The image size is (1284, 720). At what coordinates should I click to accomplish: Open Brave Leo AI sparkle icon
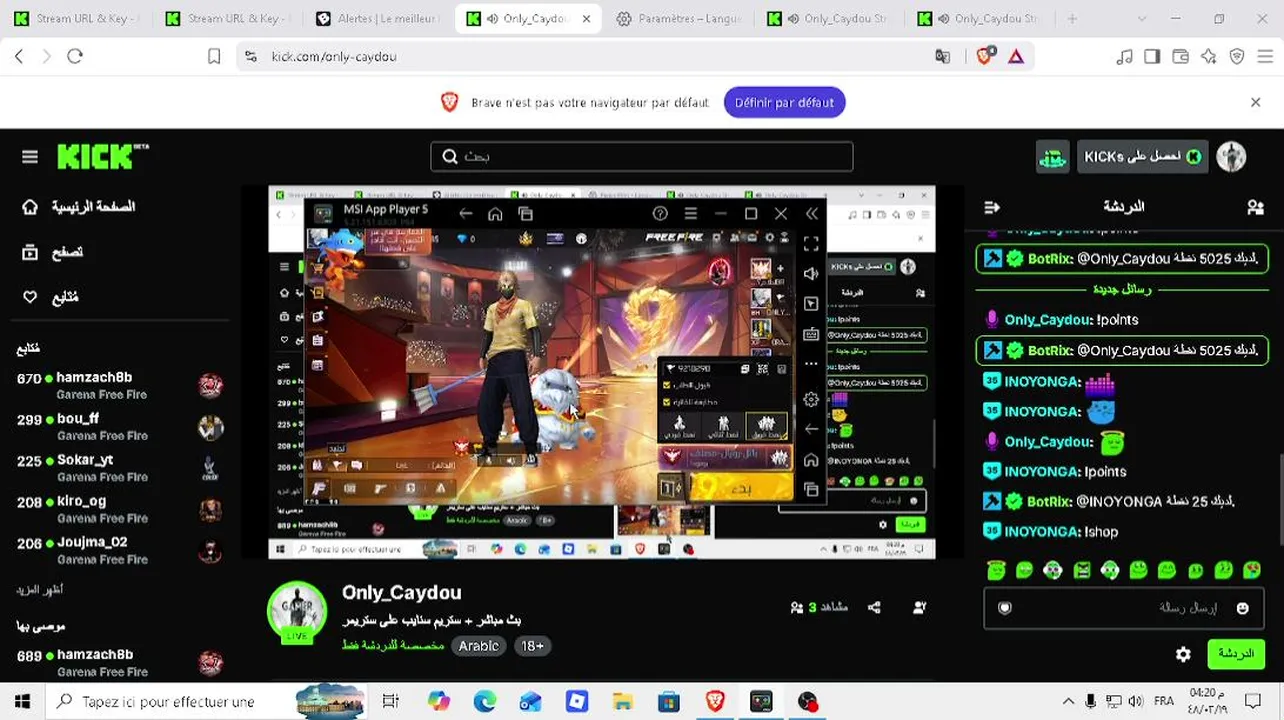click(x=1209, y=57)
